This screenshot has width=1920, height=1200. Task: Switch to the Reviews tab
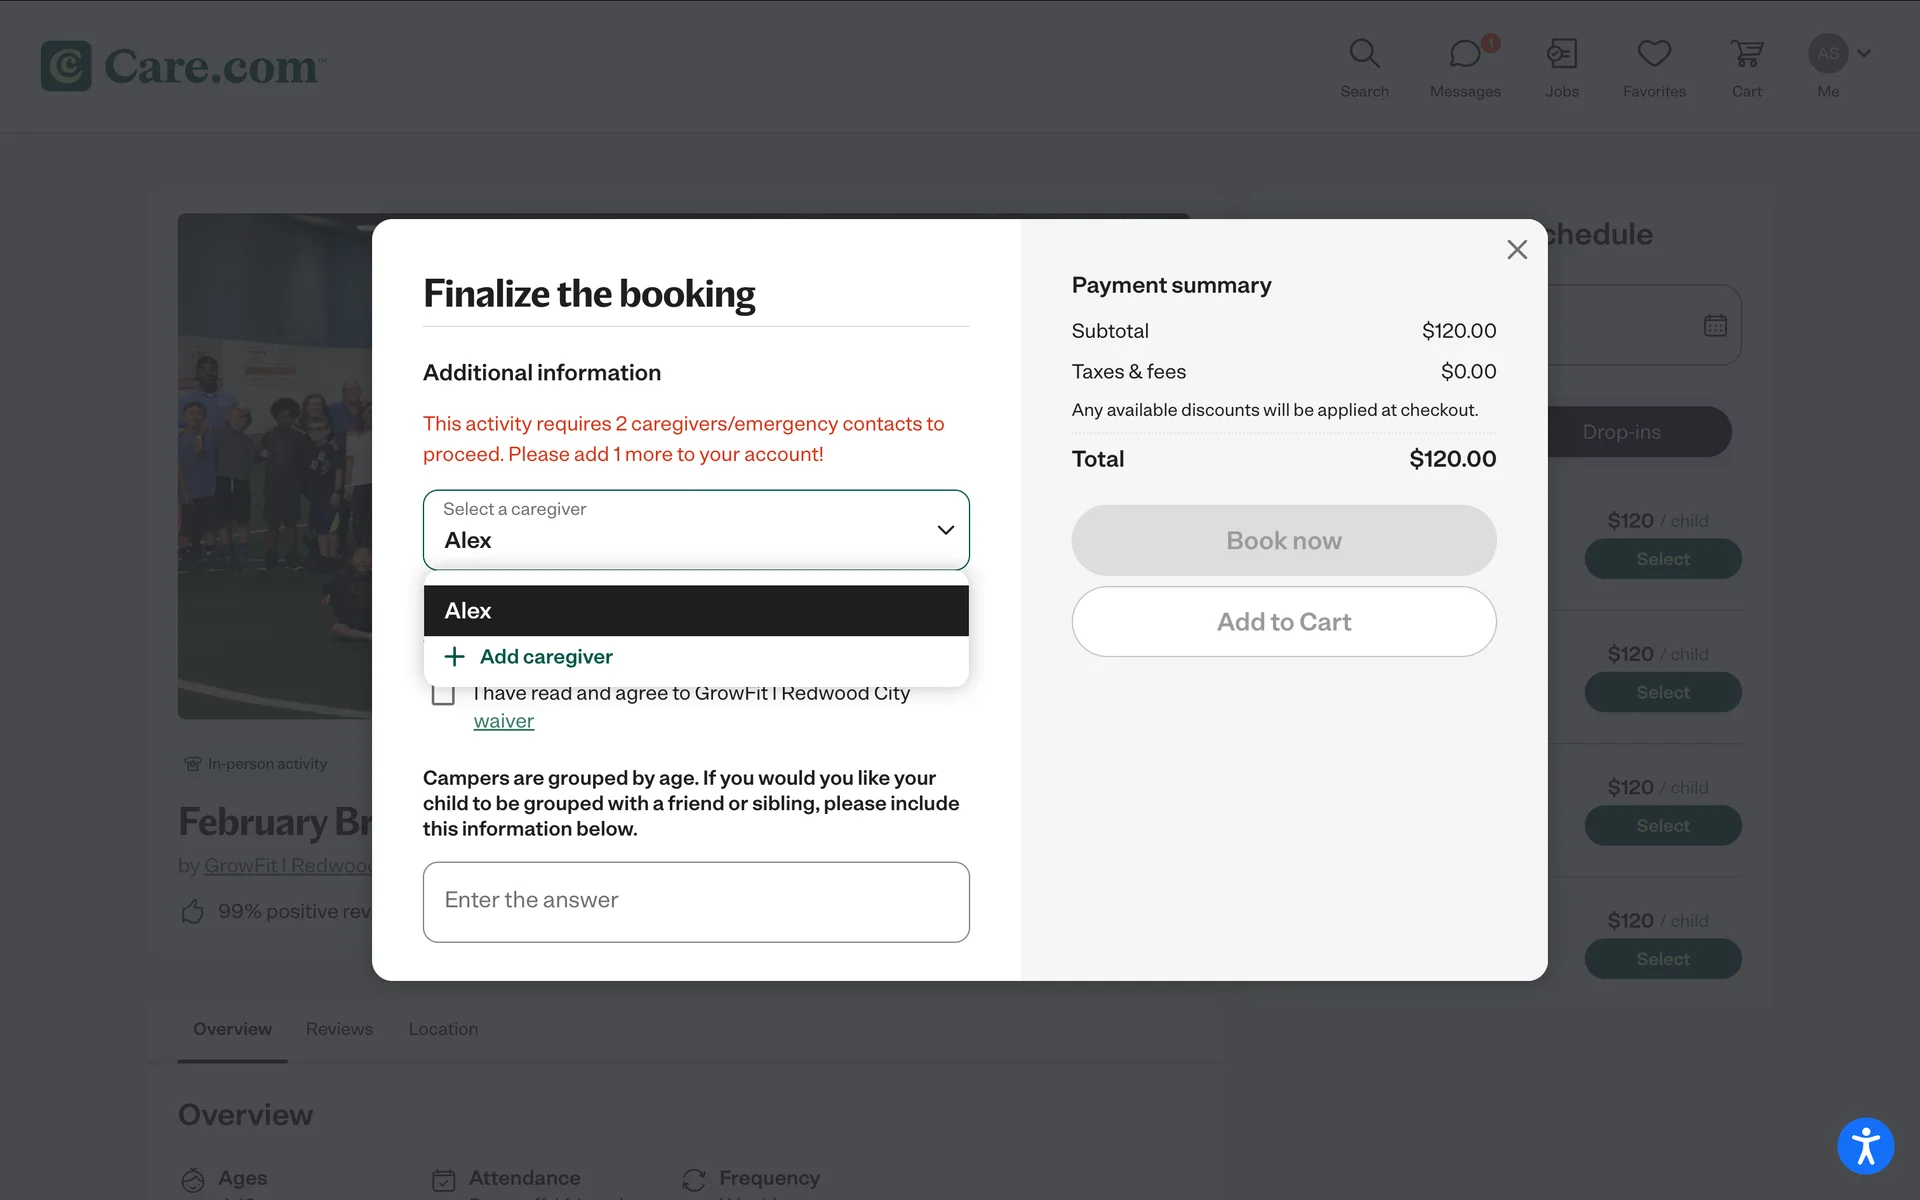pyautogui.click(x=339, y=1029)
